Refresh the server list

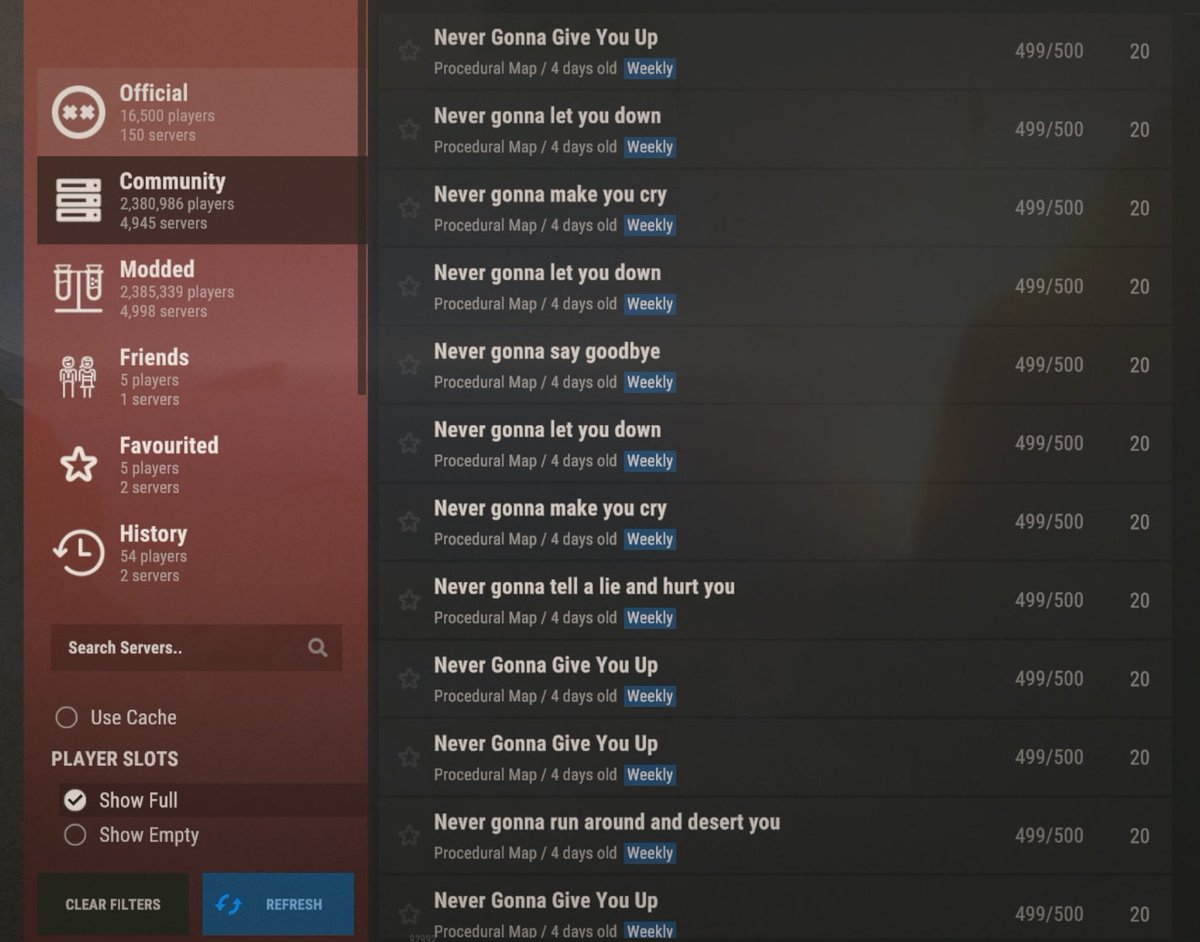coord(278,904)
